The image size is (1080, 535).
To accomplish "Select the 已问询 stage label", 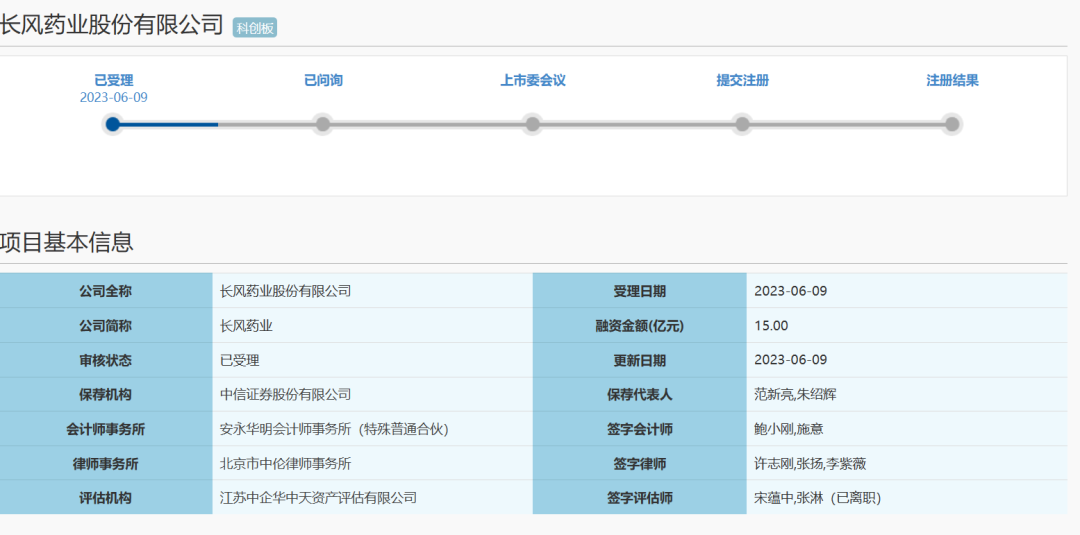I will pyautogui.click(x=323, y=81).
